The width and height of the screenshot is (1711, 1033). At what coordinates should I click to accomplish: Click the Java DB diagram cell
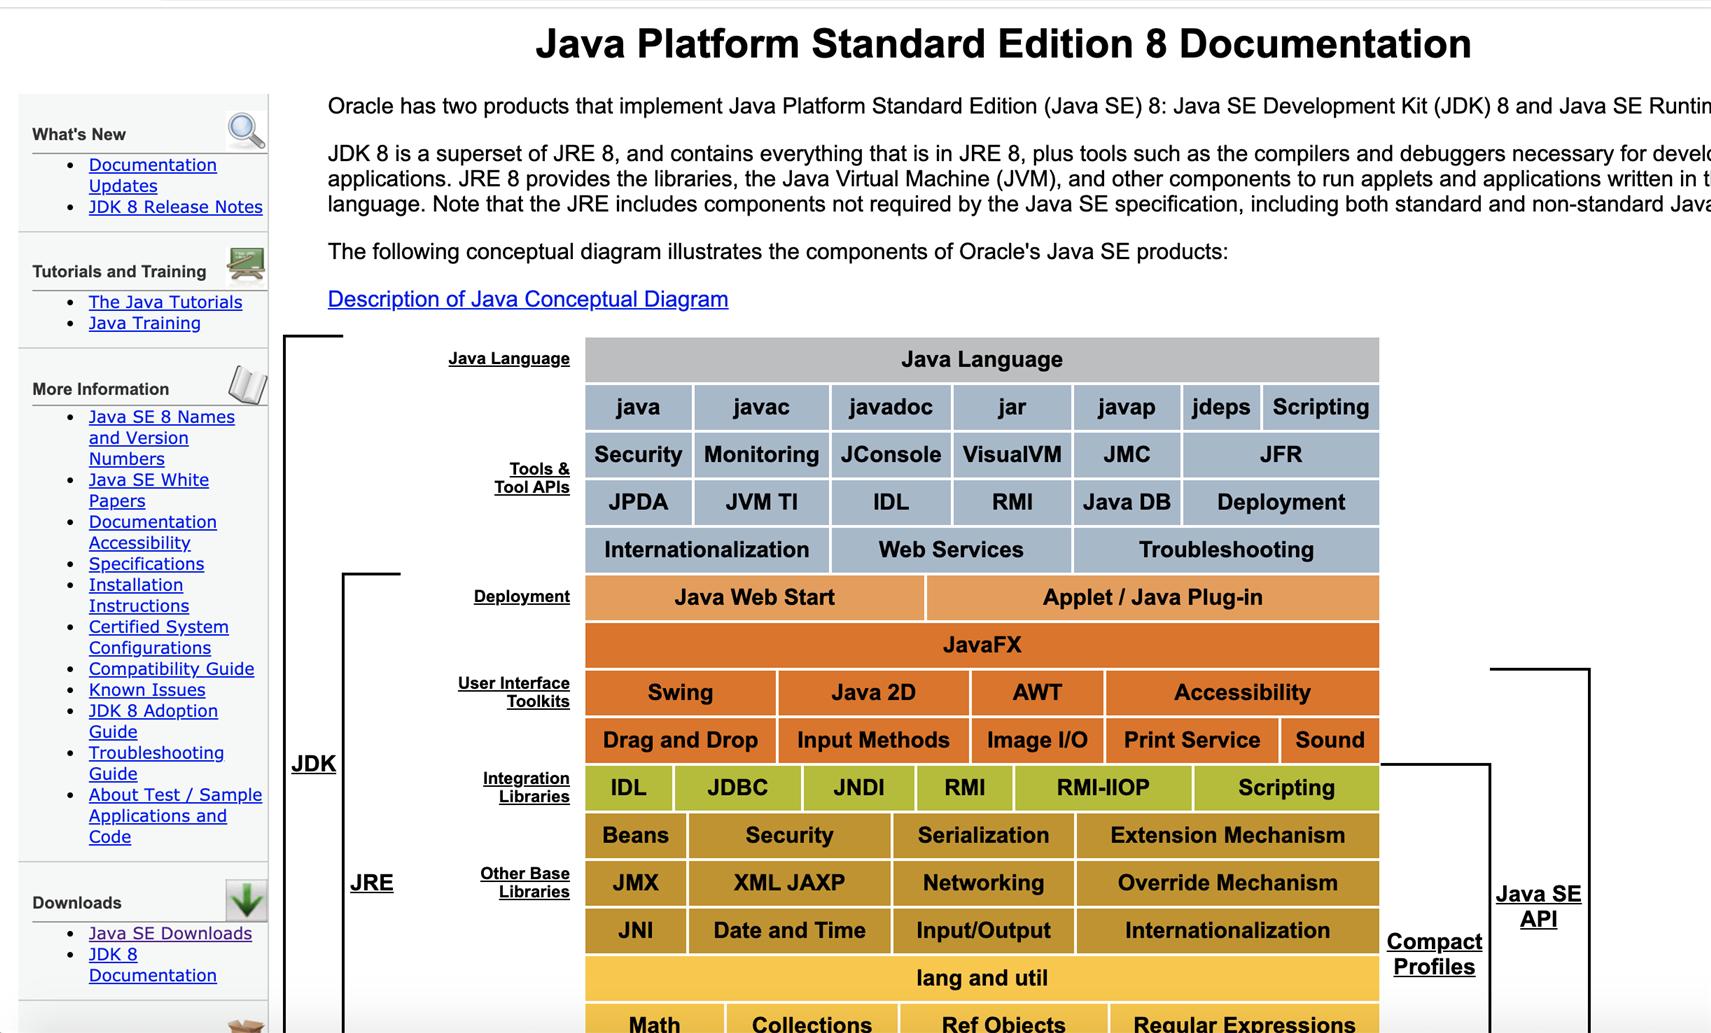pyautogui.click(x=1126, y=502)
